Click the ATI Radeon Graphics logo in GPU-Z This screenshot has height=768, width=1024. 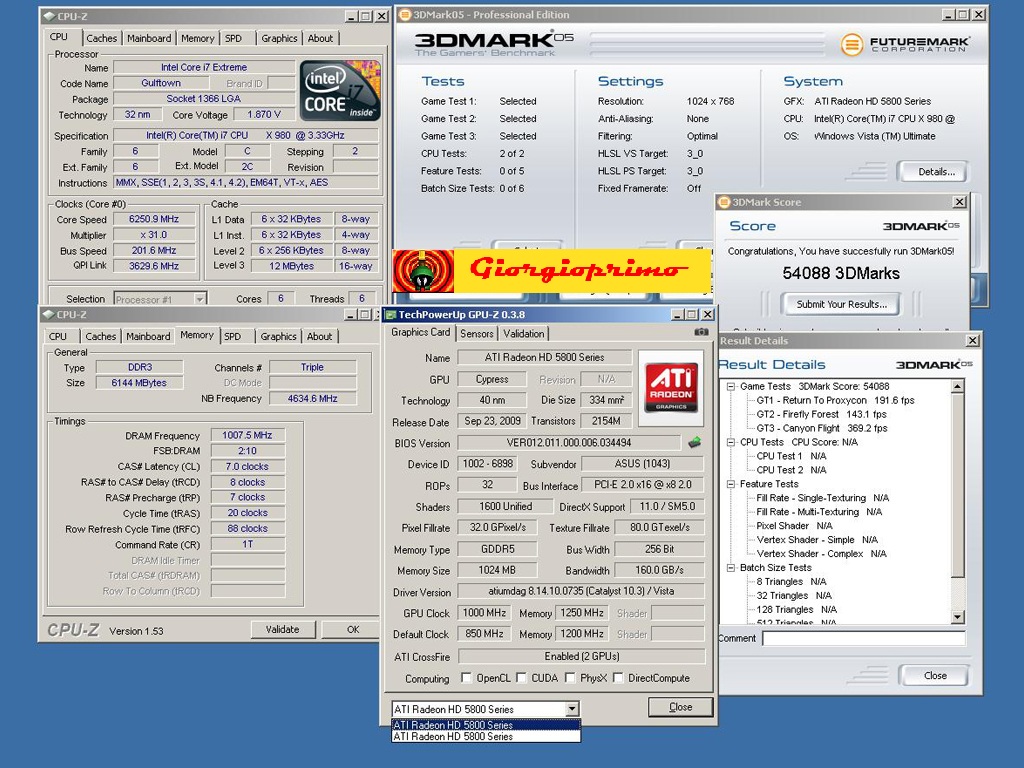pos(671,387)
